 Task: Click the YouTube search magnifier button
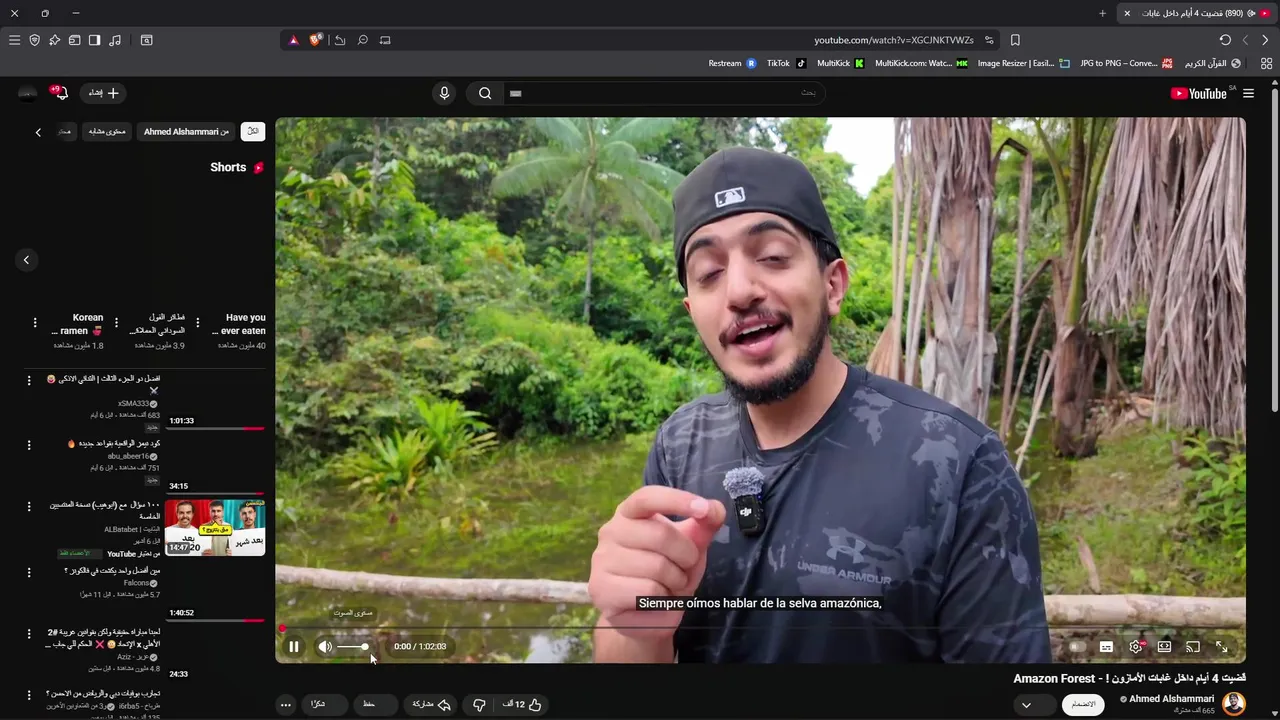click(x=485, y=93)
